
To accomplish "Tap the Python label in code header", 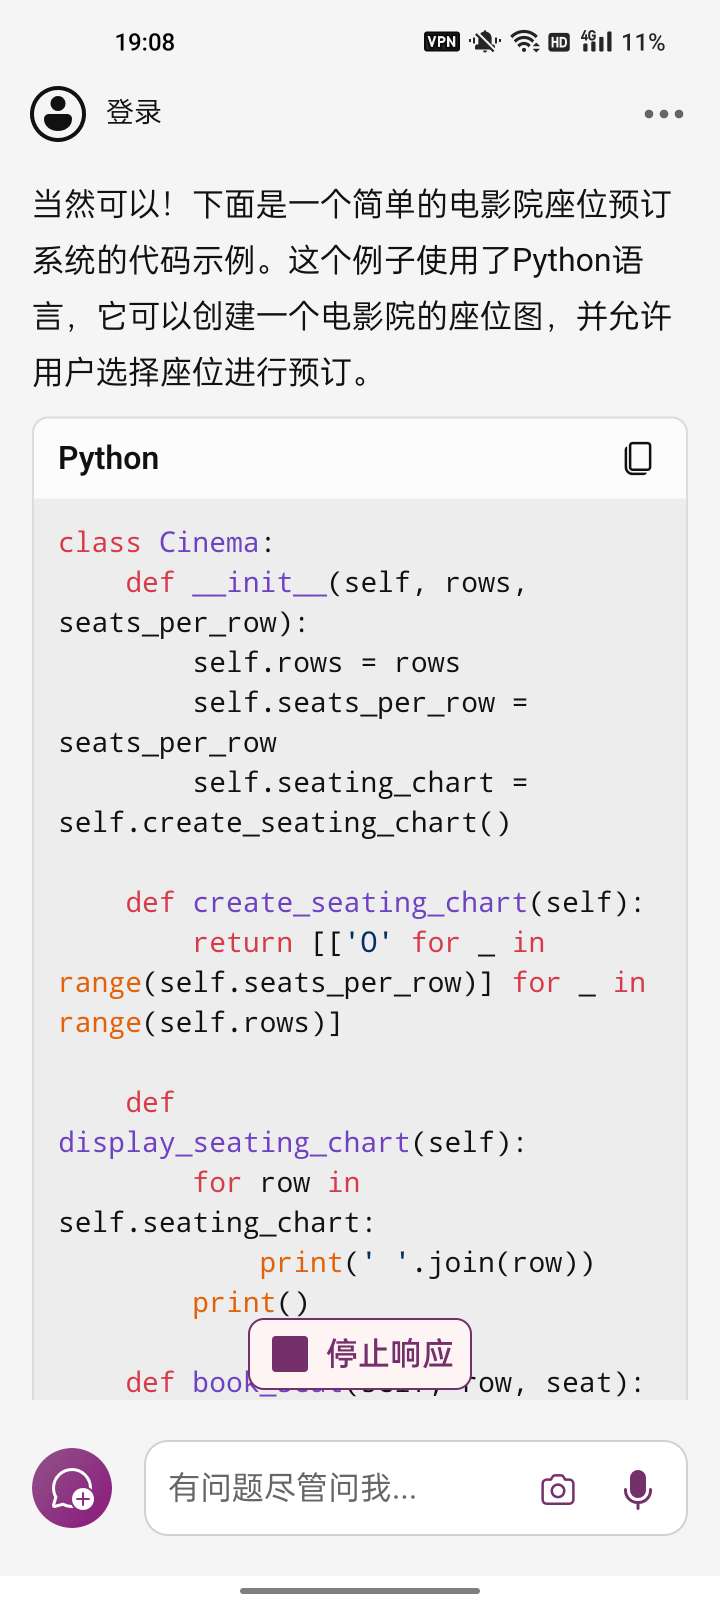I will pos(109,458).
